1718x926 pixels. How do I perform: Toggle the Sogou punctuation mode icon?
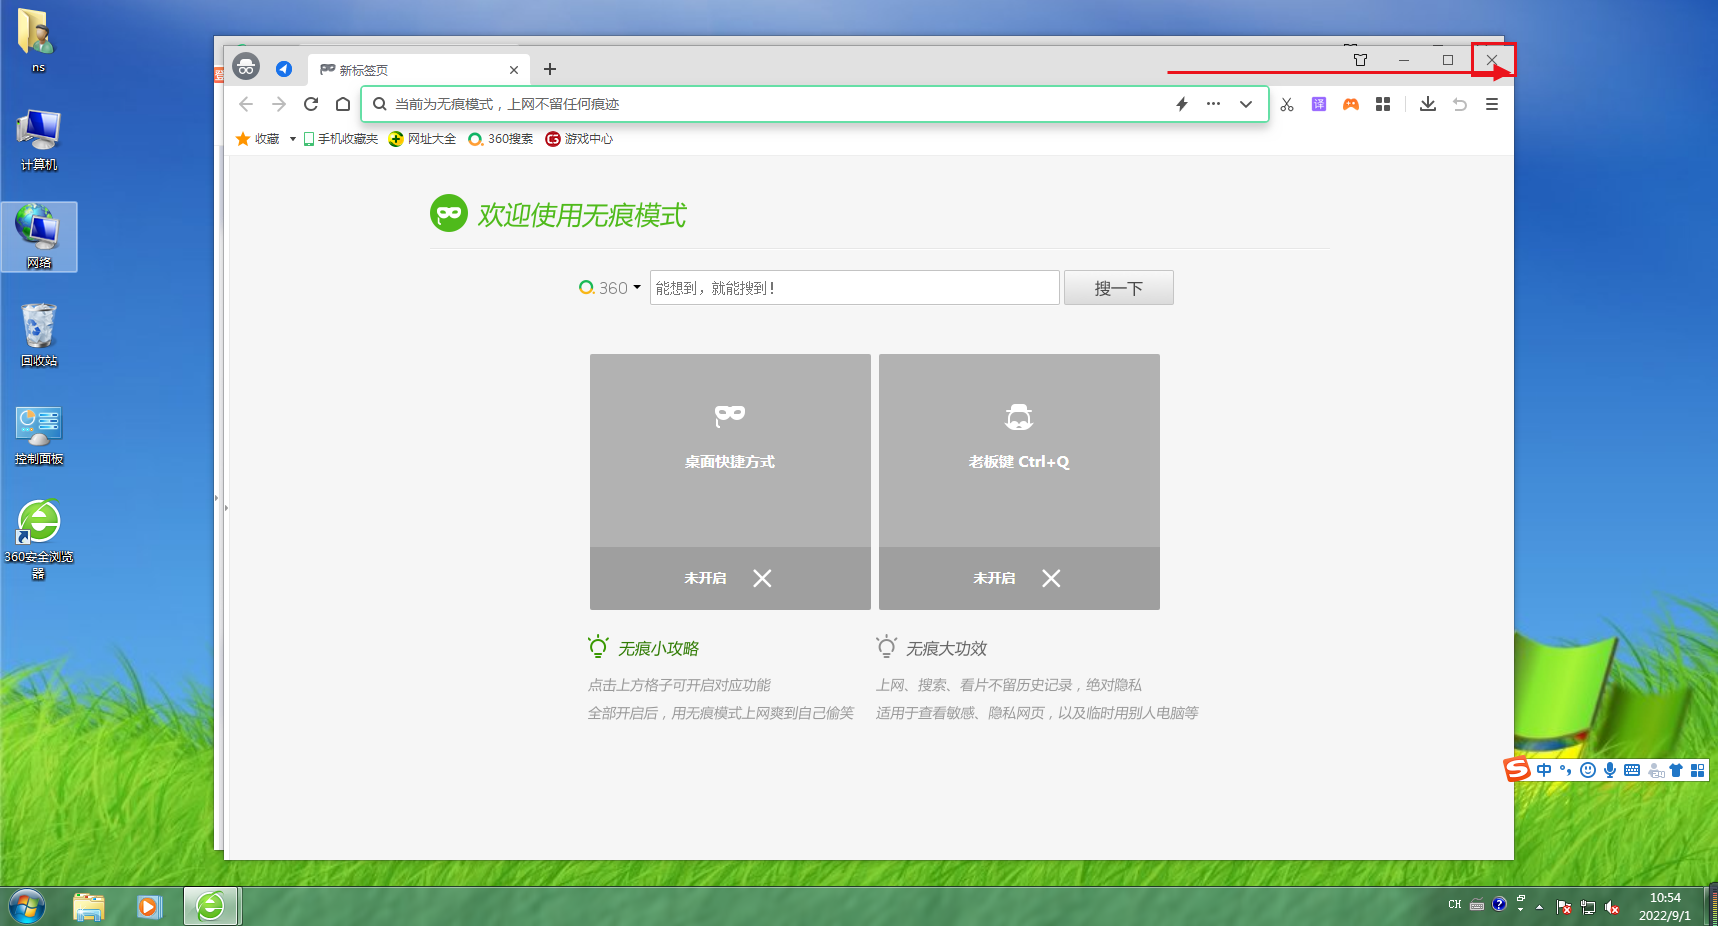tap(1566, 770)
